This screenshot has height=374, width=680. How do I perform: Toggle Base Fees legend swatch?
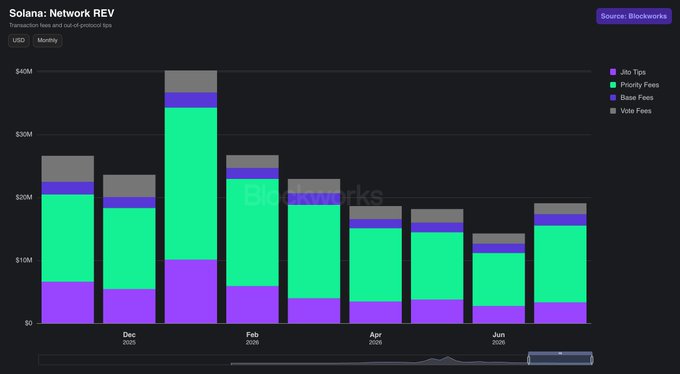tap(613, 98)
